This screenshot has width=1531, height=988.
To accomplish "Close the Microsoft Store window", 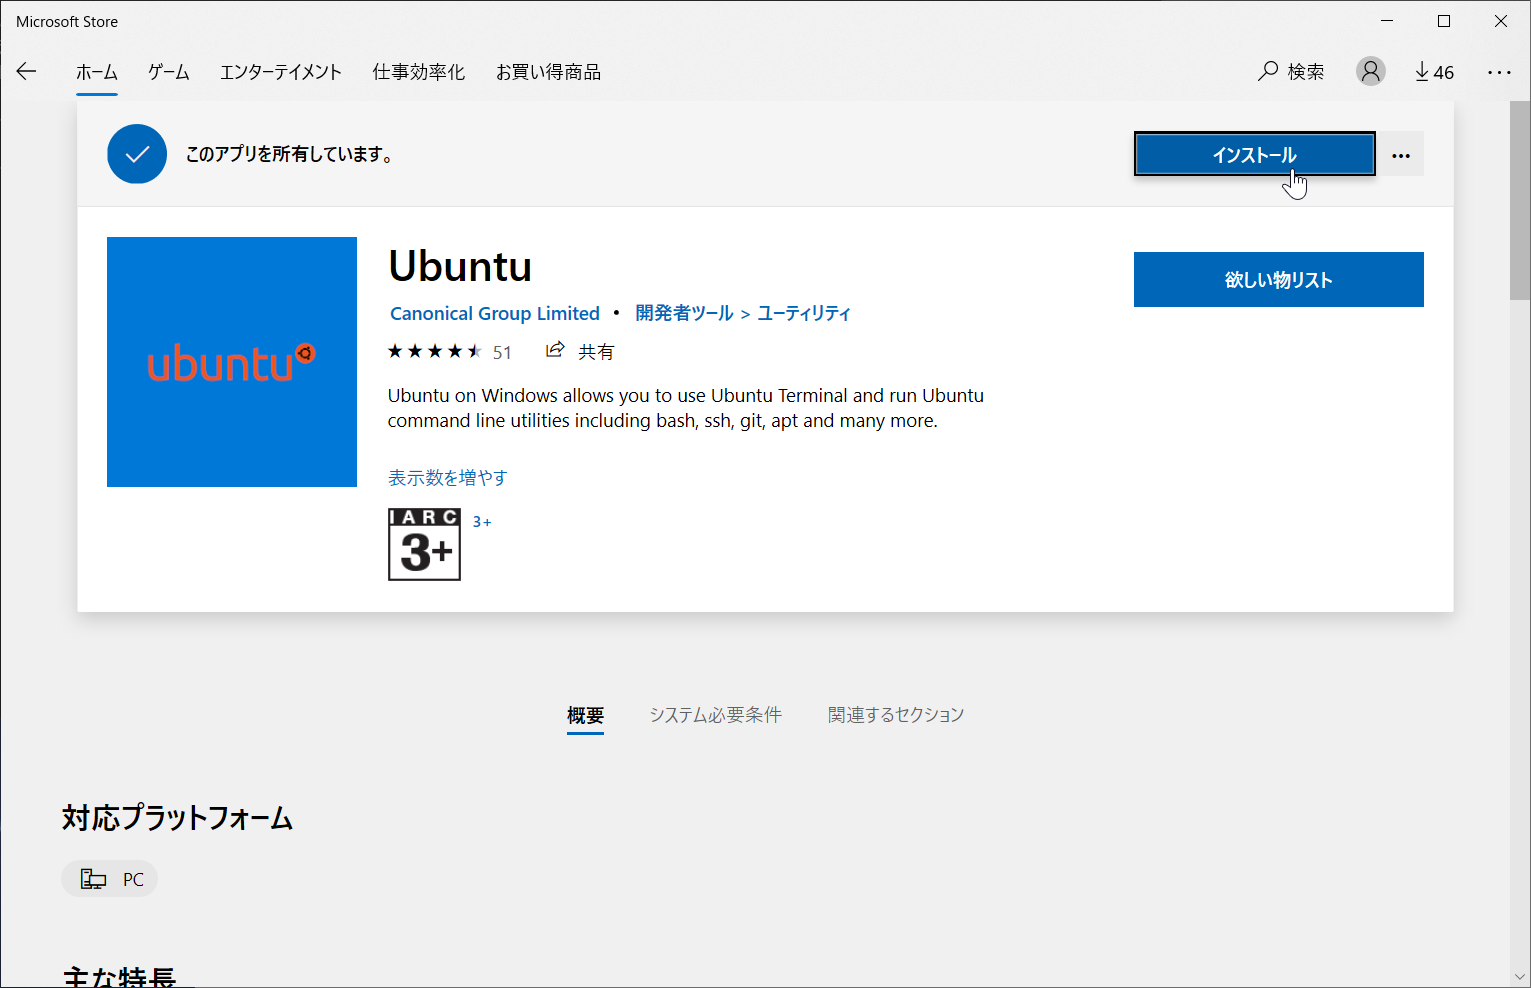I will click(1501, 21).
